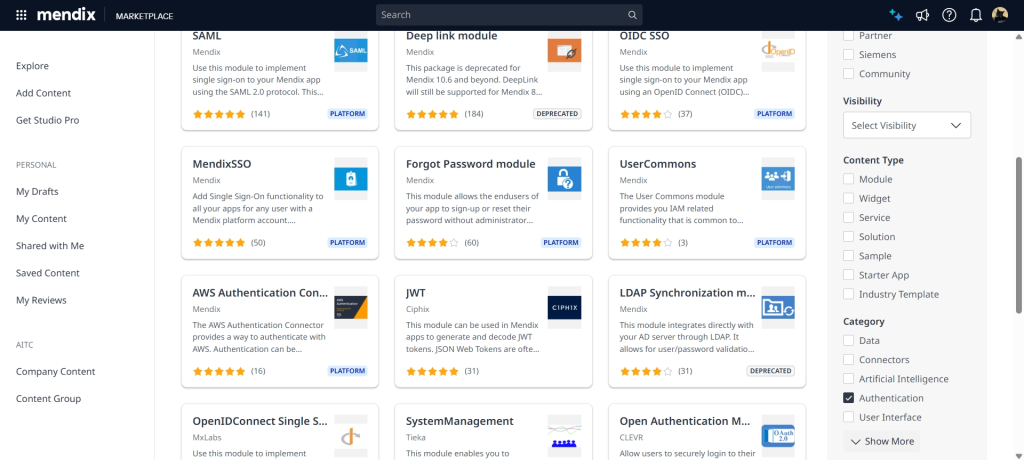Click the LDAP Synchronization folder icon
The height and width of the screenshot is (460, 1024).
[x=778, y=308]
